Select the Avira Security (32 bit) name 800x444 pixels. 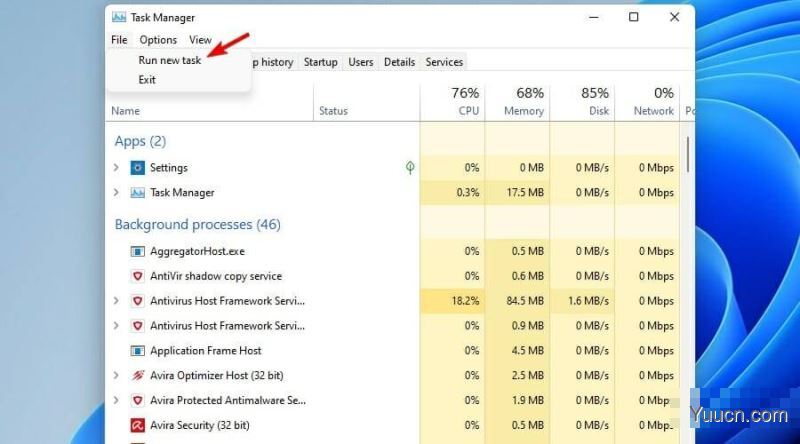click(x=199, y=425)
